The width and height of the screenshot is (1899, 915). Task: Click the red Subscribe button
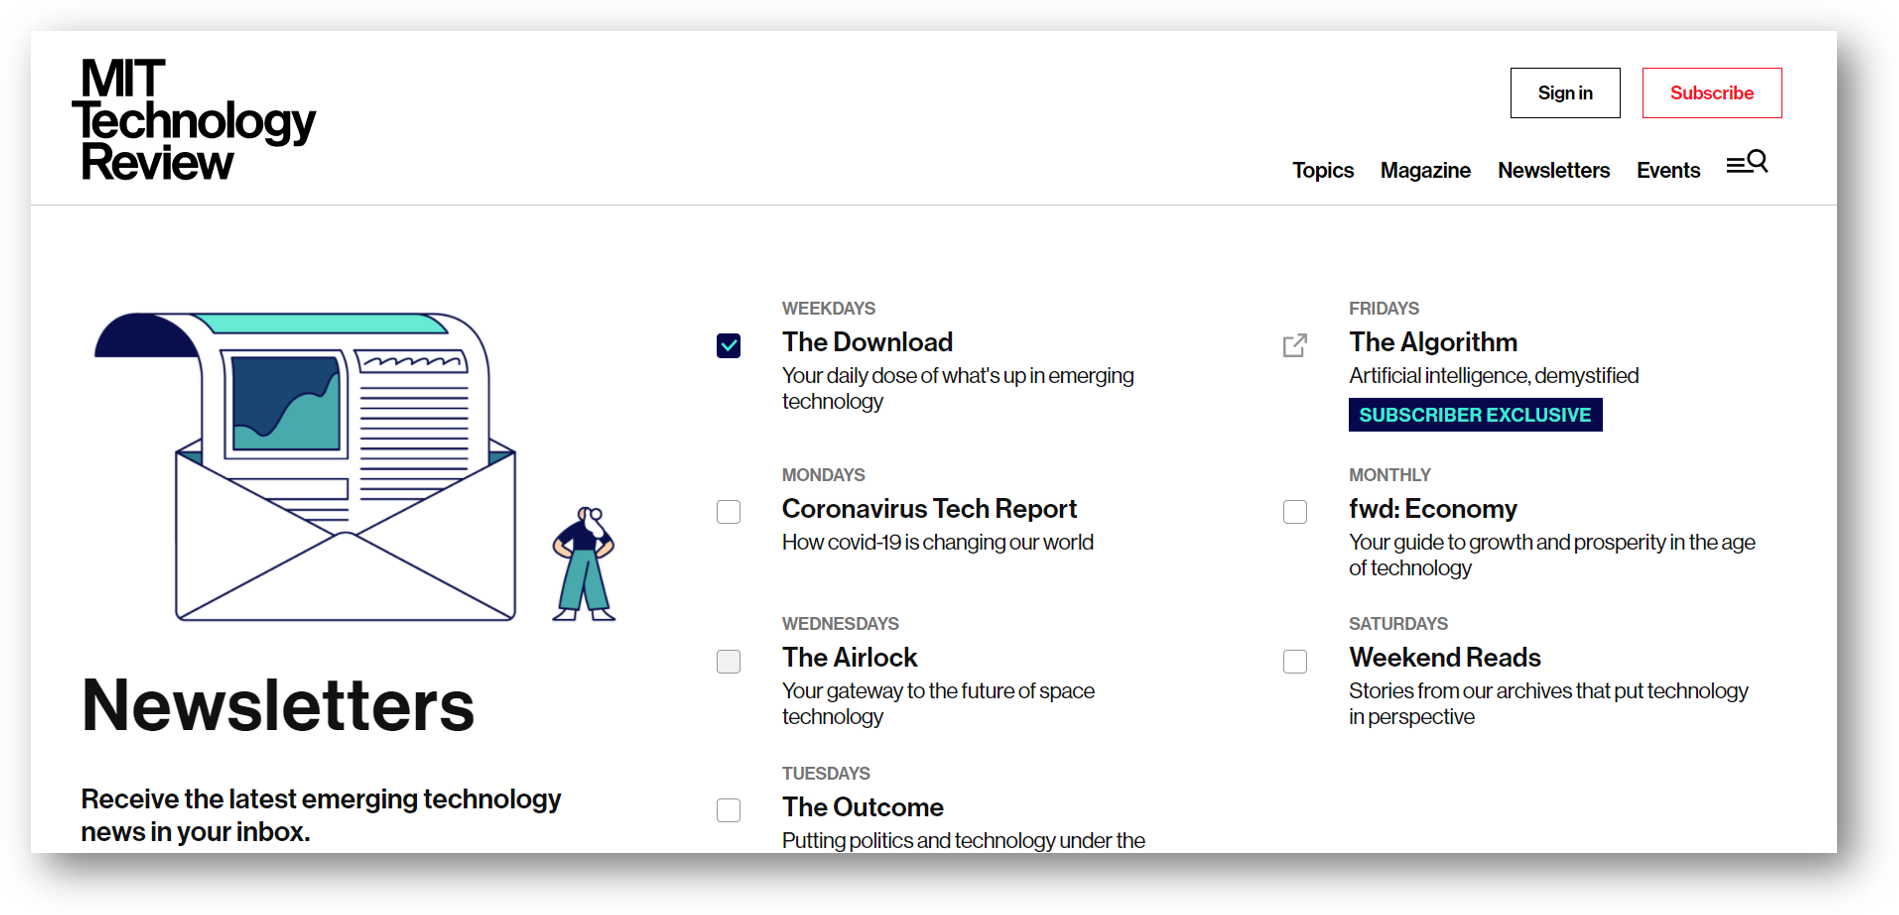1712,92
